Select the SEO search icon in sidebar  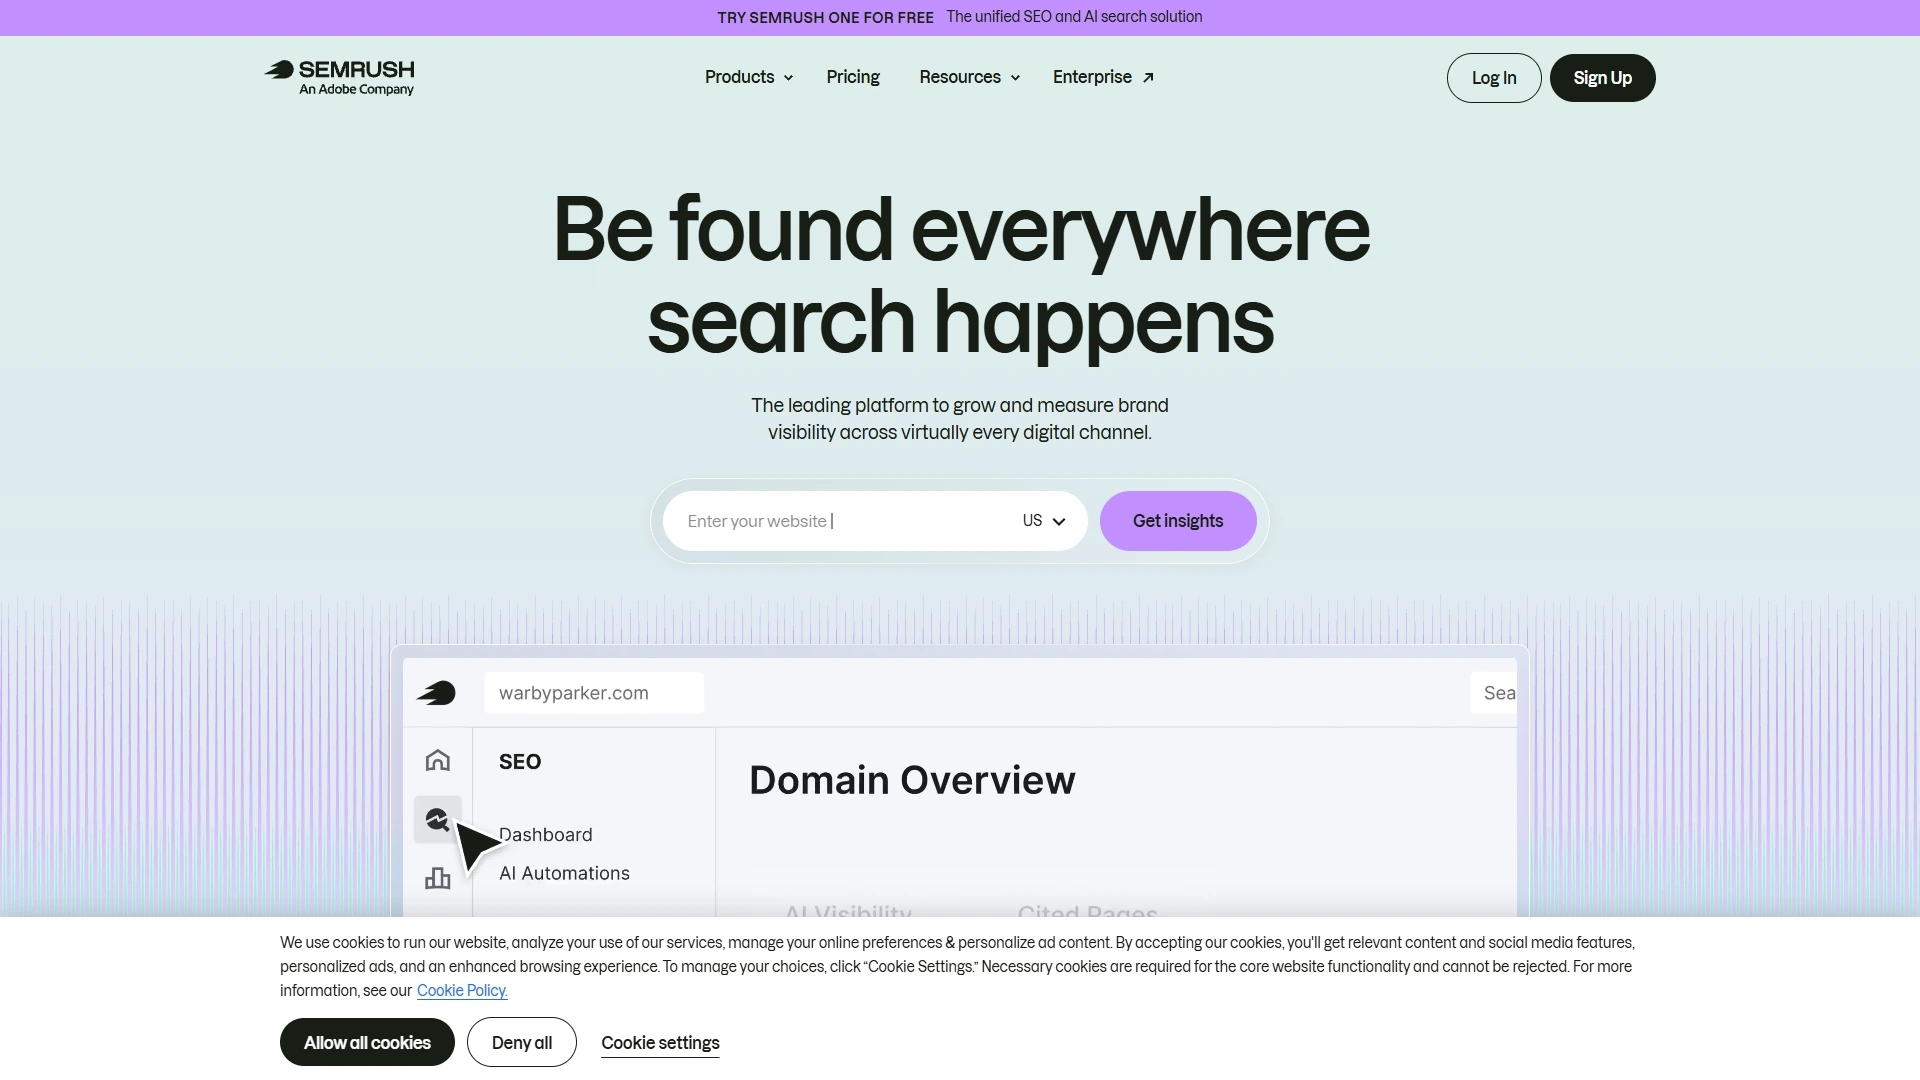437,820
